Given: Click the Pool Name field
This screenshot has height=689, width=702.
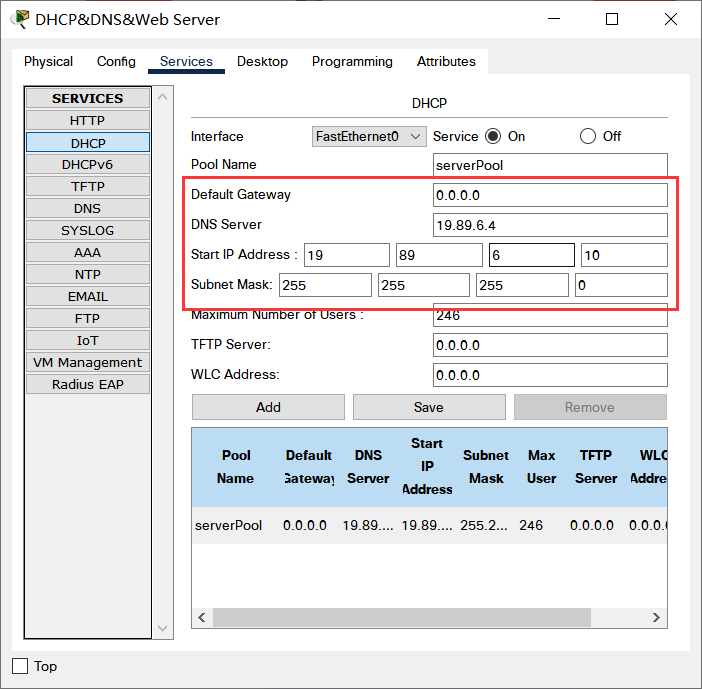Looking at the screenshot, I should point(550,165).
